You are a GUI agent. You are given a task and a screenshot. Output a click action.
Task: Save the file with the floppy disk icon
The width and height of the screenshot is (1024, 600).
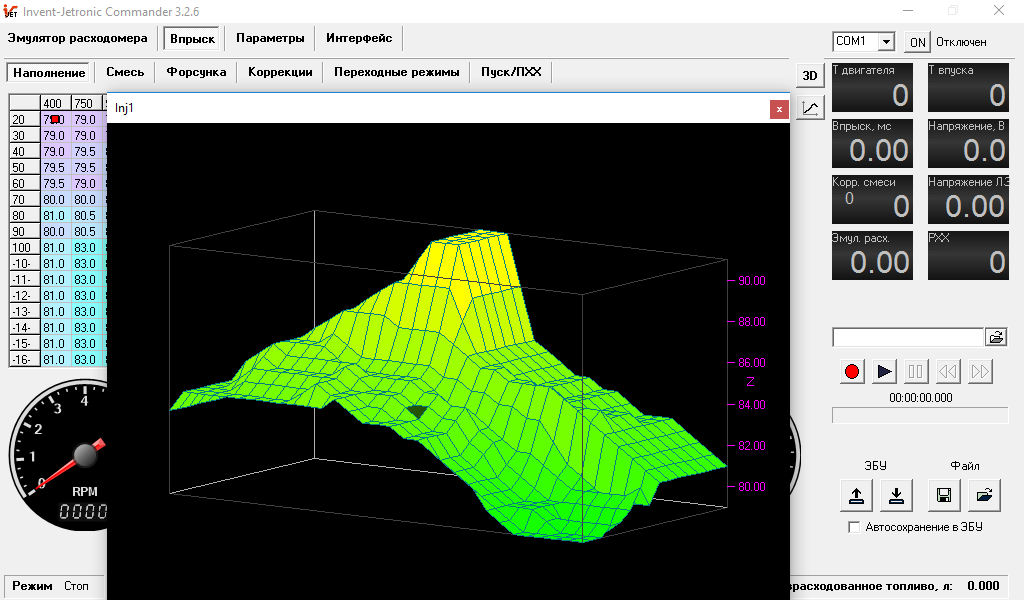[944, 495]
